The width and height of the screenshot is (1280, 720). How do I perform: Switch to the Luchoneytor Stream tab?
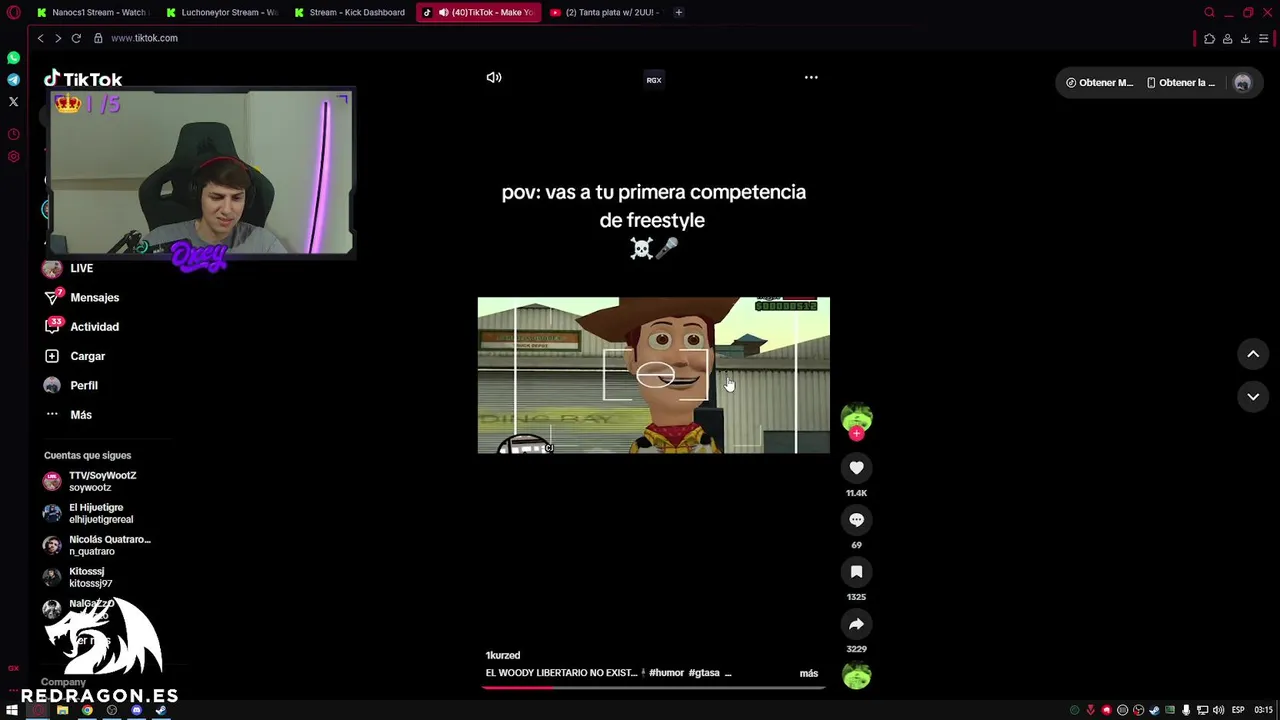tap(222, 12)
